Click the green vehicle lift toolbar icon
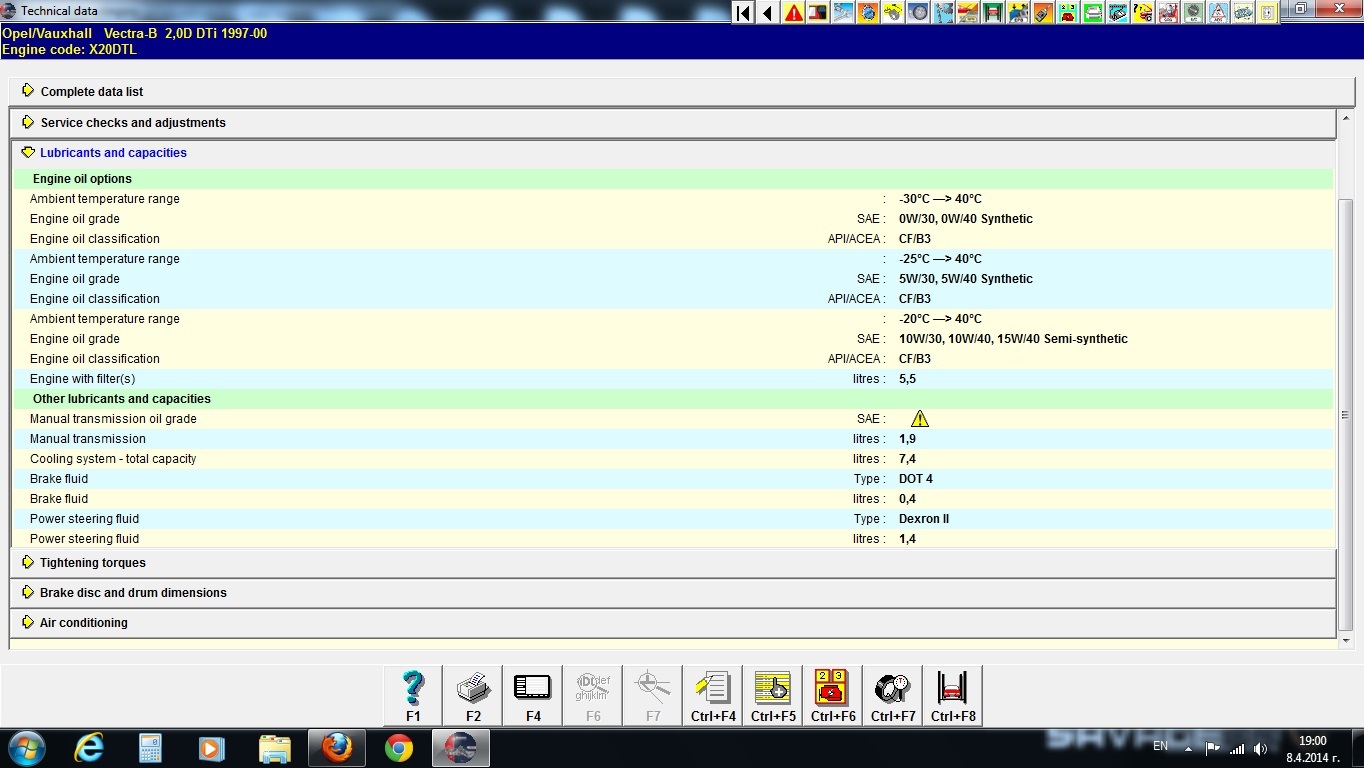 tap(993, 12)
